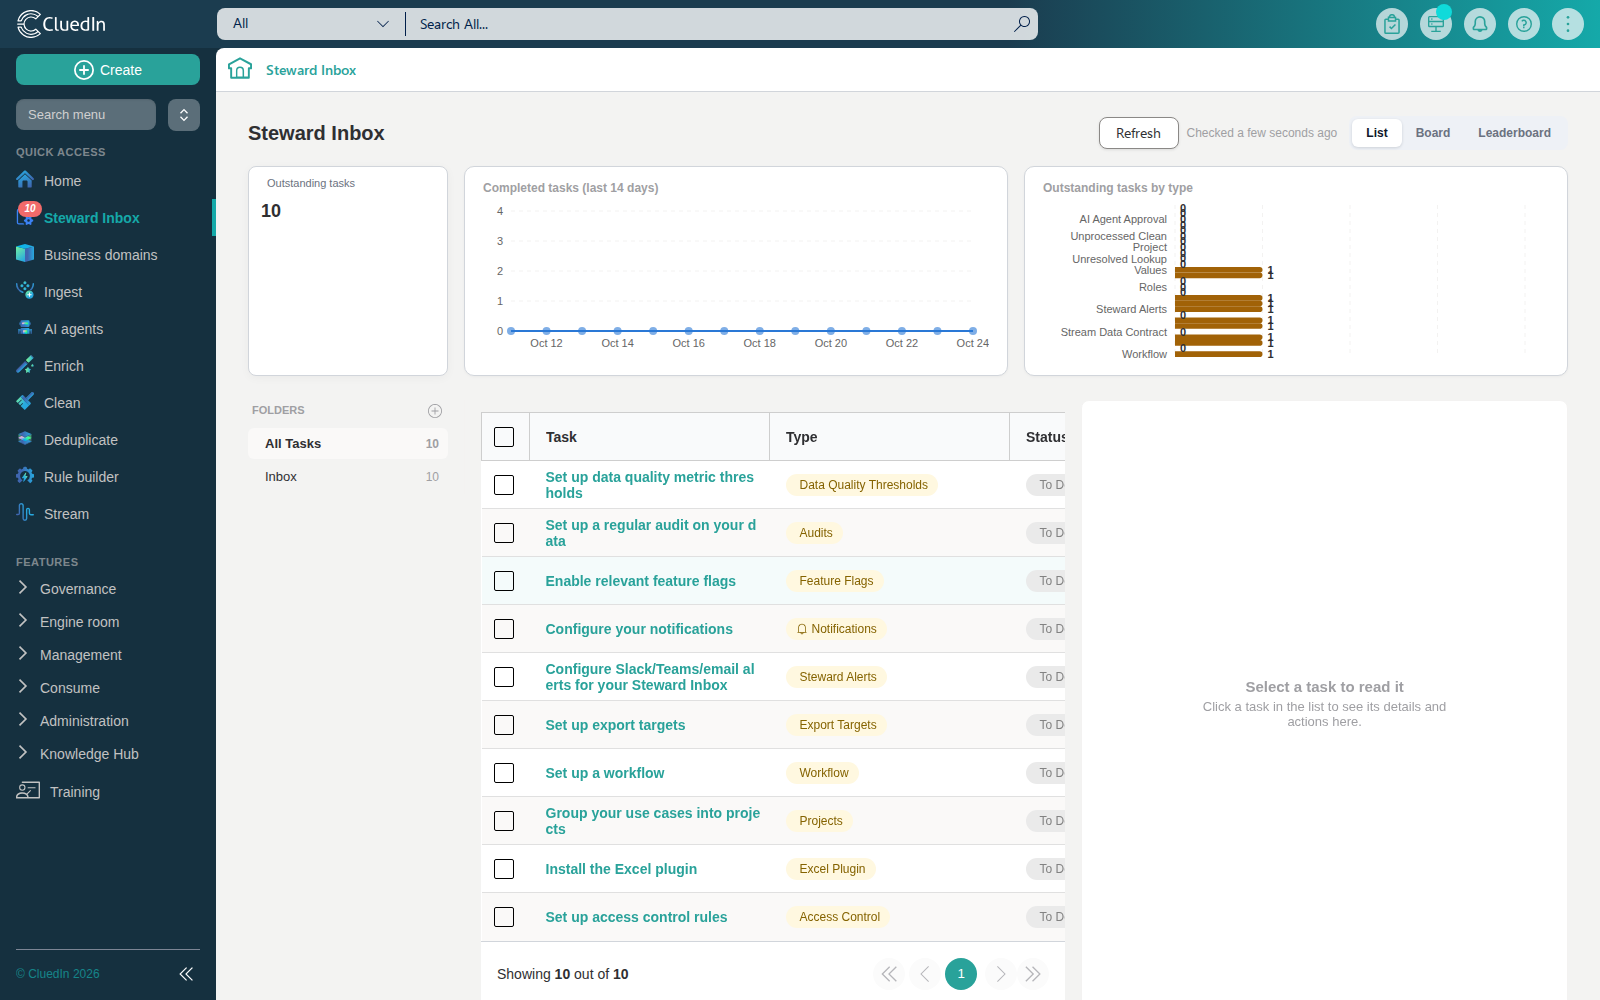Click the server status icon in header
Viewport: 1600px width, 1000px height.
click(x=1436, y=24)
